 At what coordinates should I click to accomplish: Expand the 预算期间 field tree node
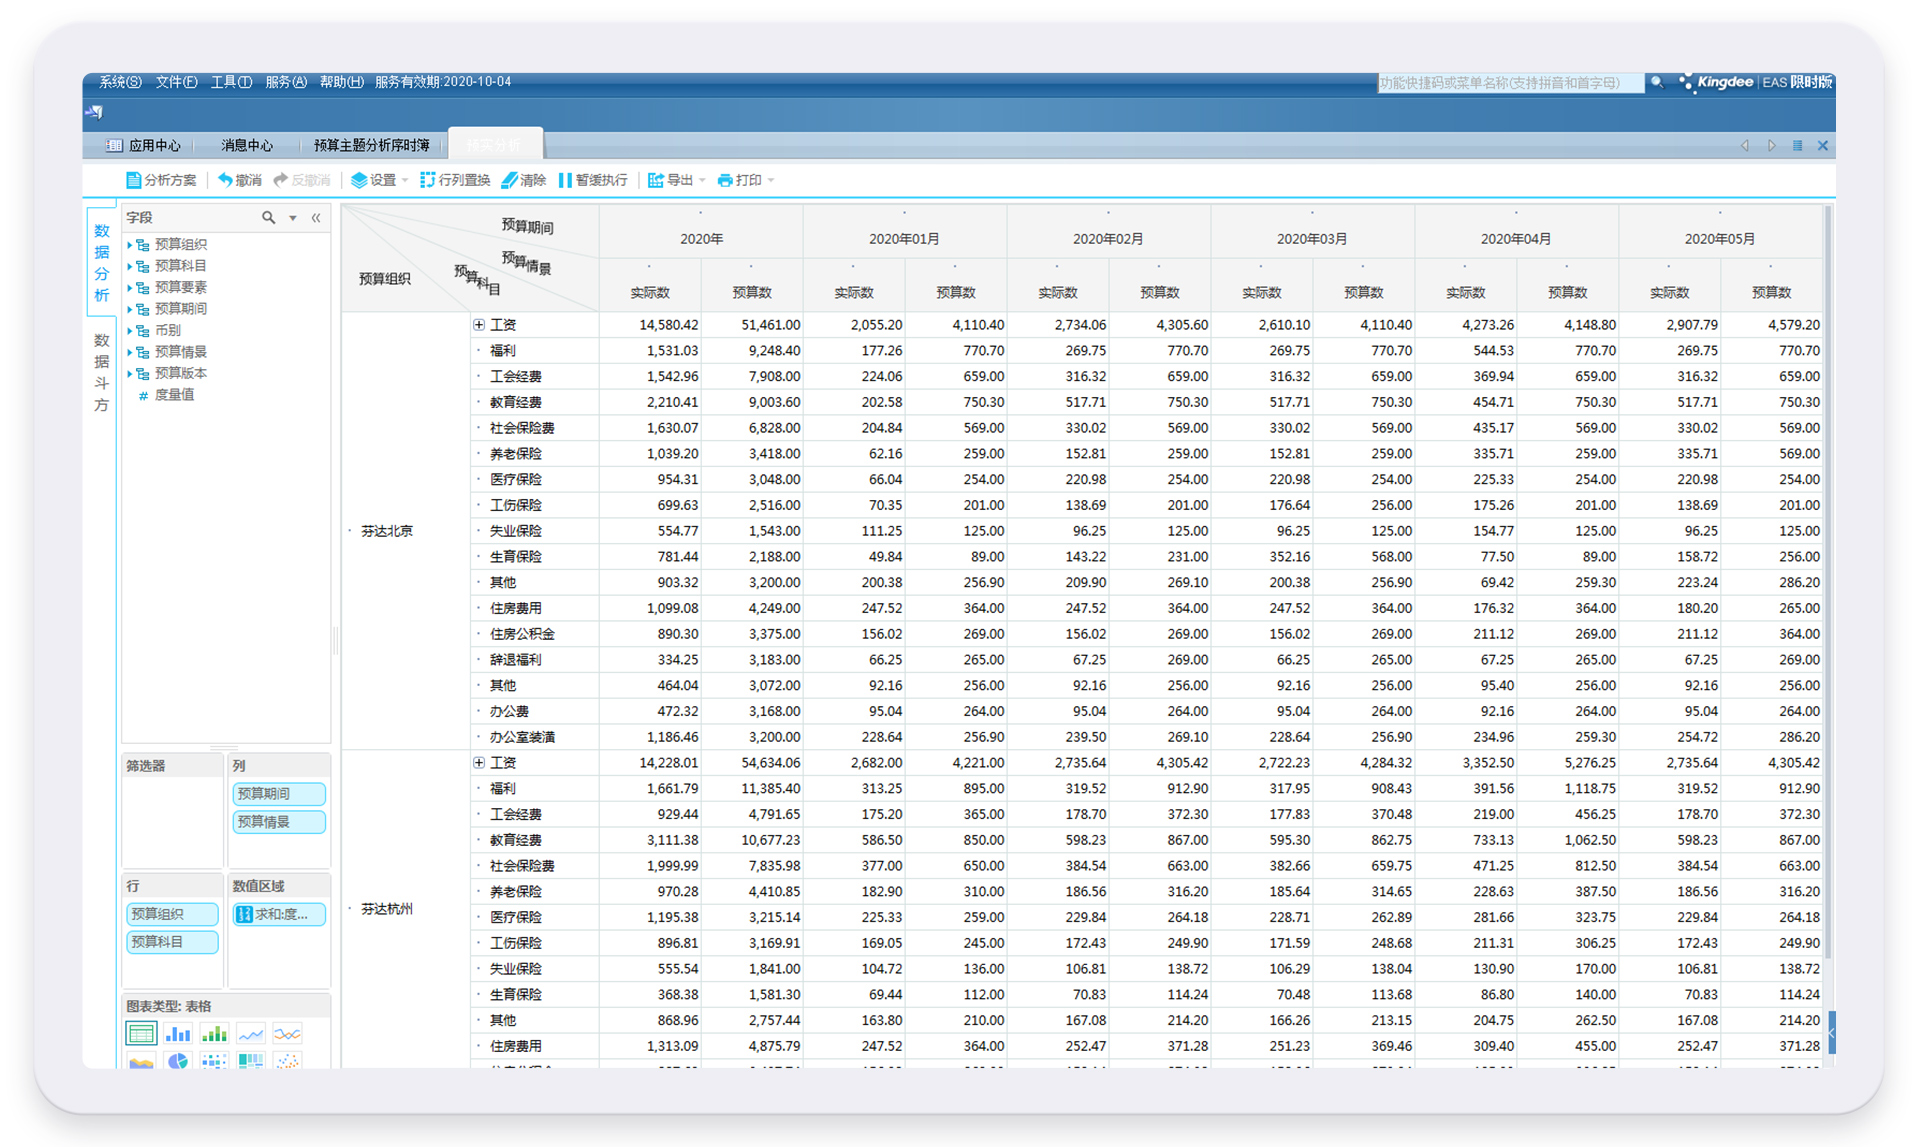[x=130, y=309]
